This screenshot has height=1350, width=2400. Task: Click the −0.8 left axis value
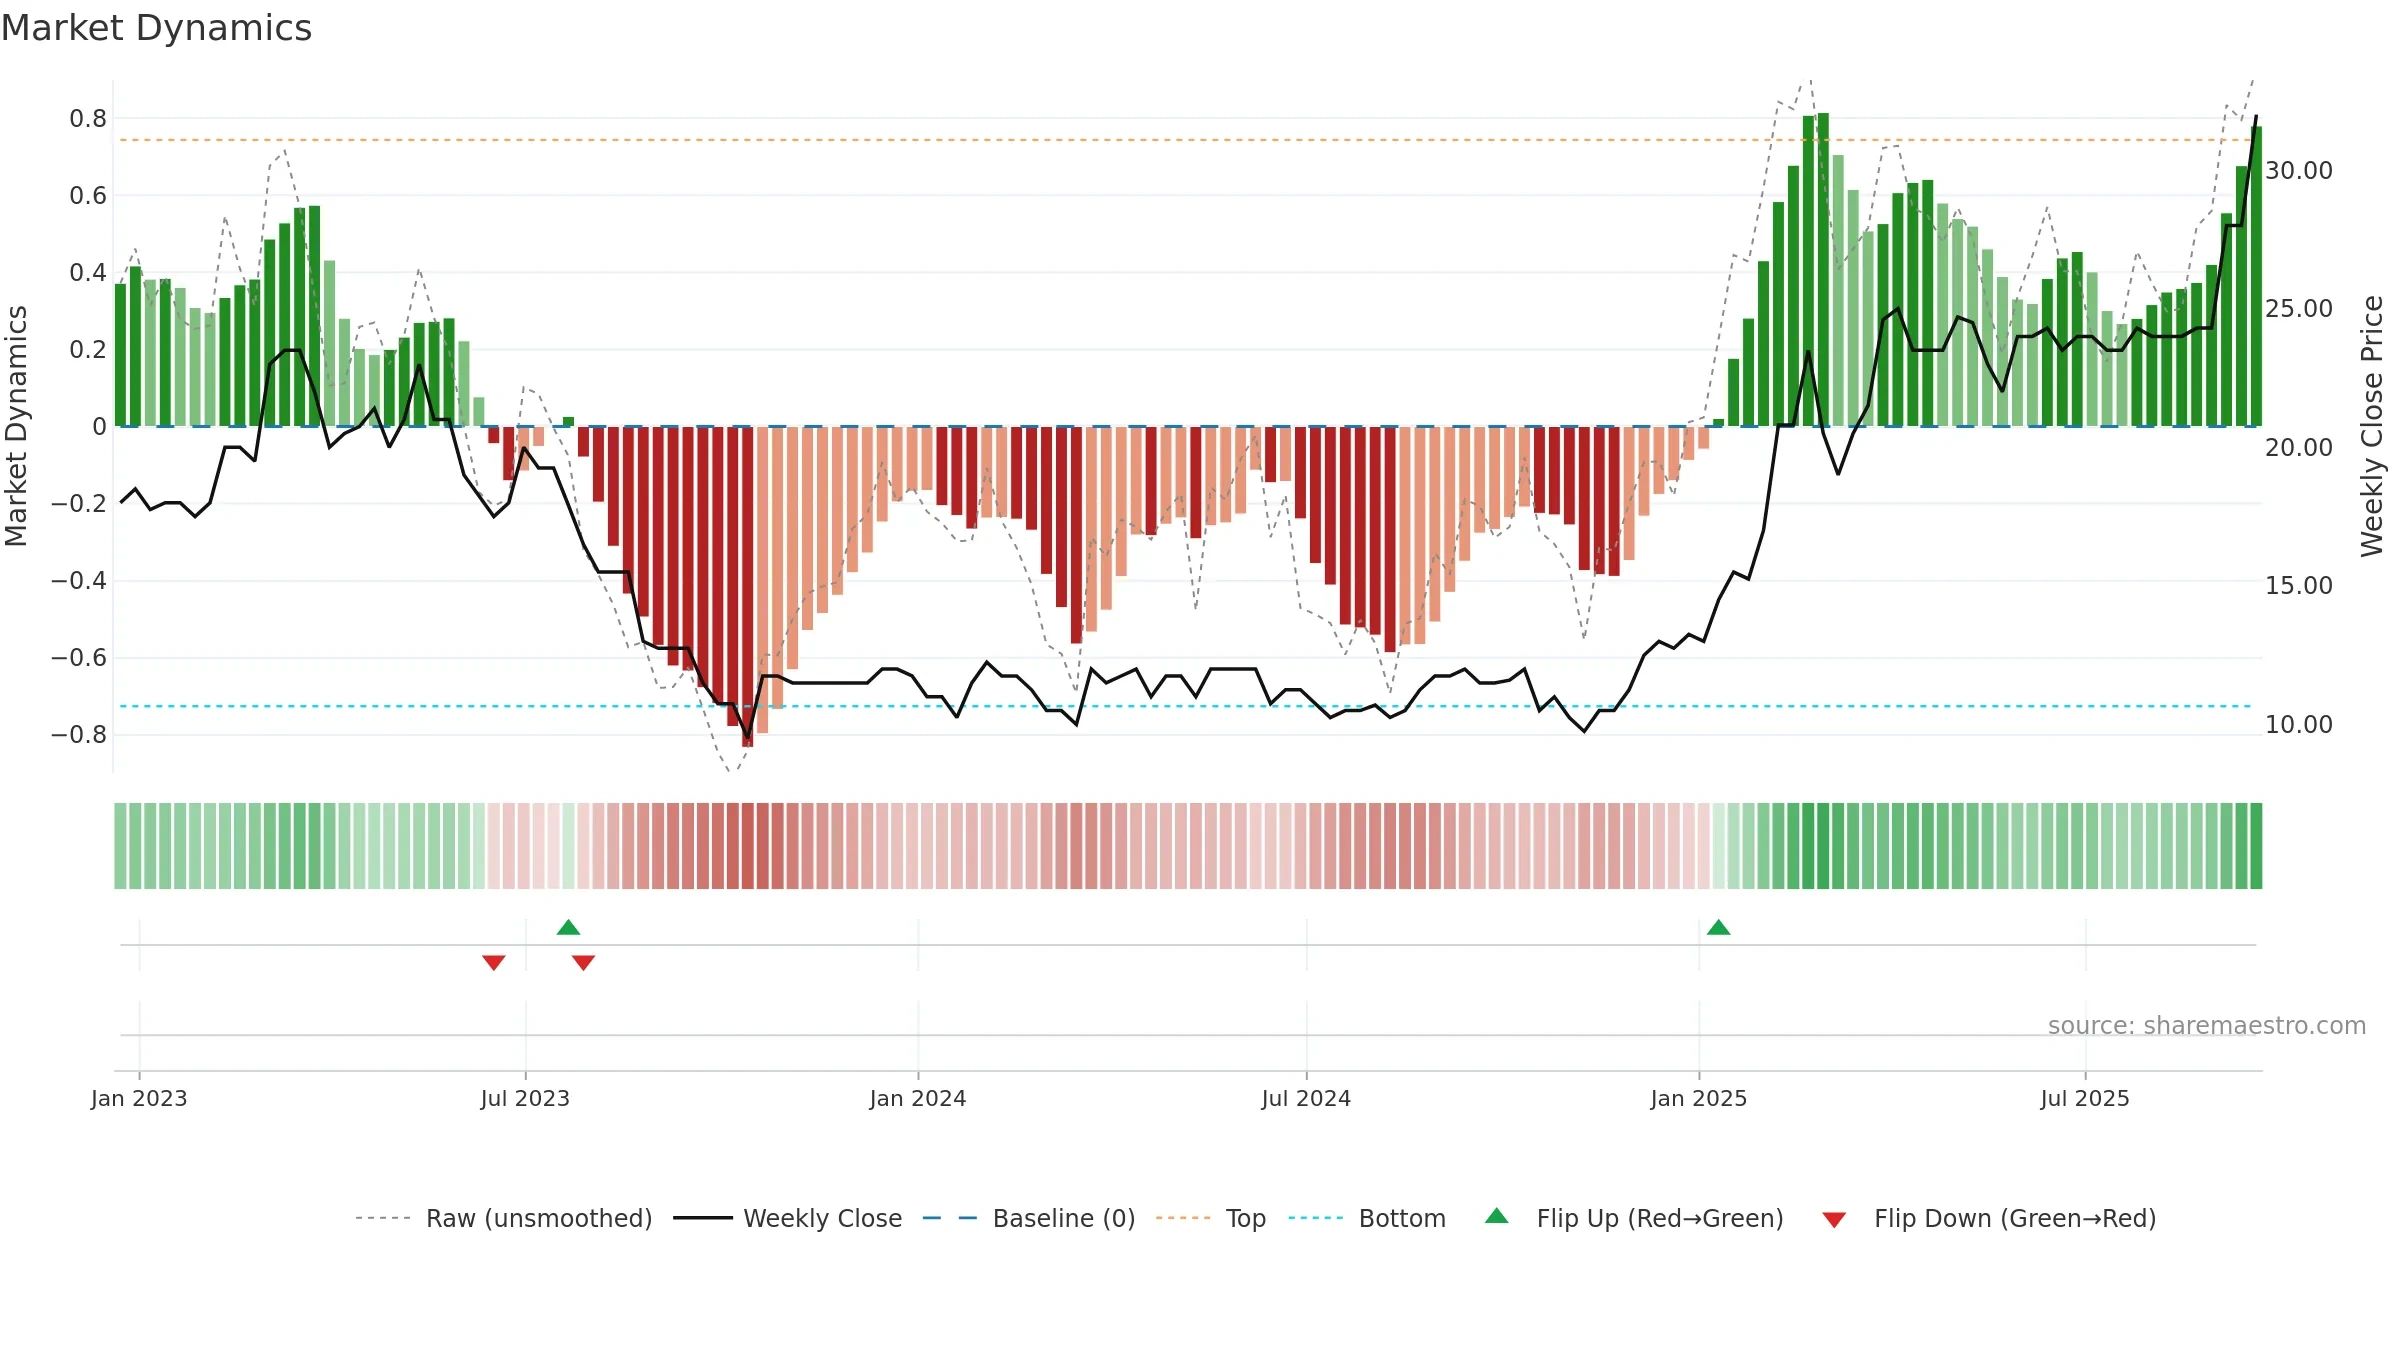tap(79, 735)
